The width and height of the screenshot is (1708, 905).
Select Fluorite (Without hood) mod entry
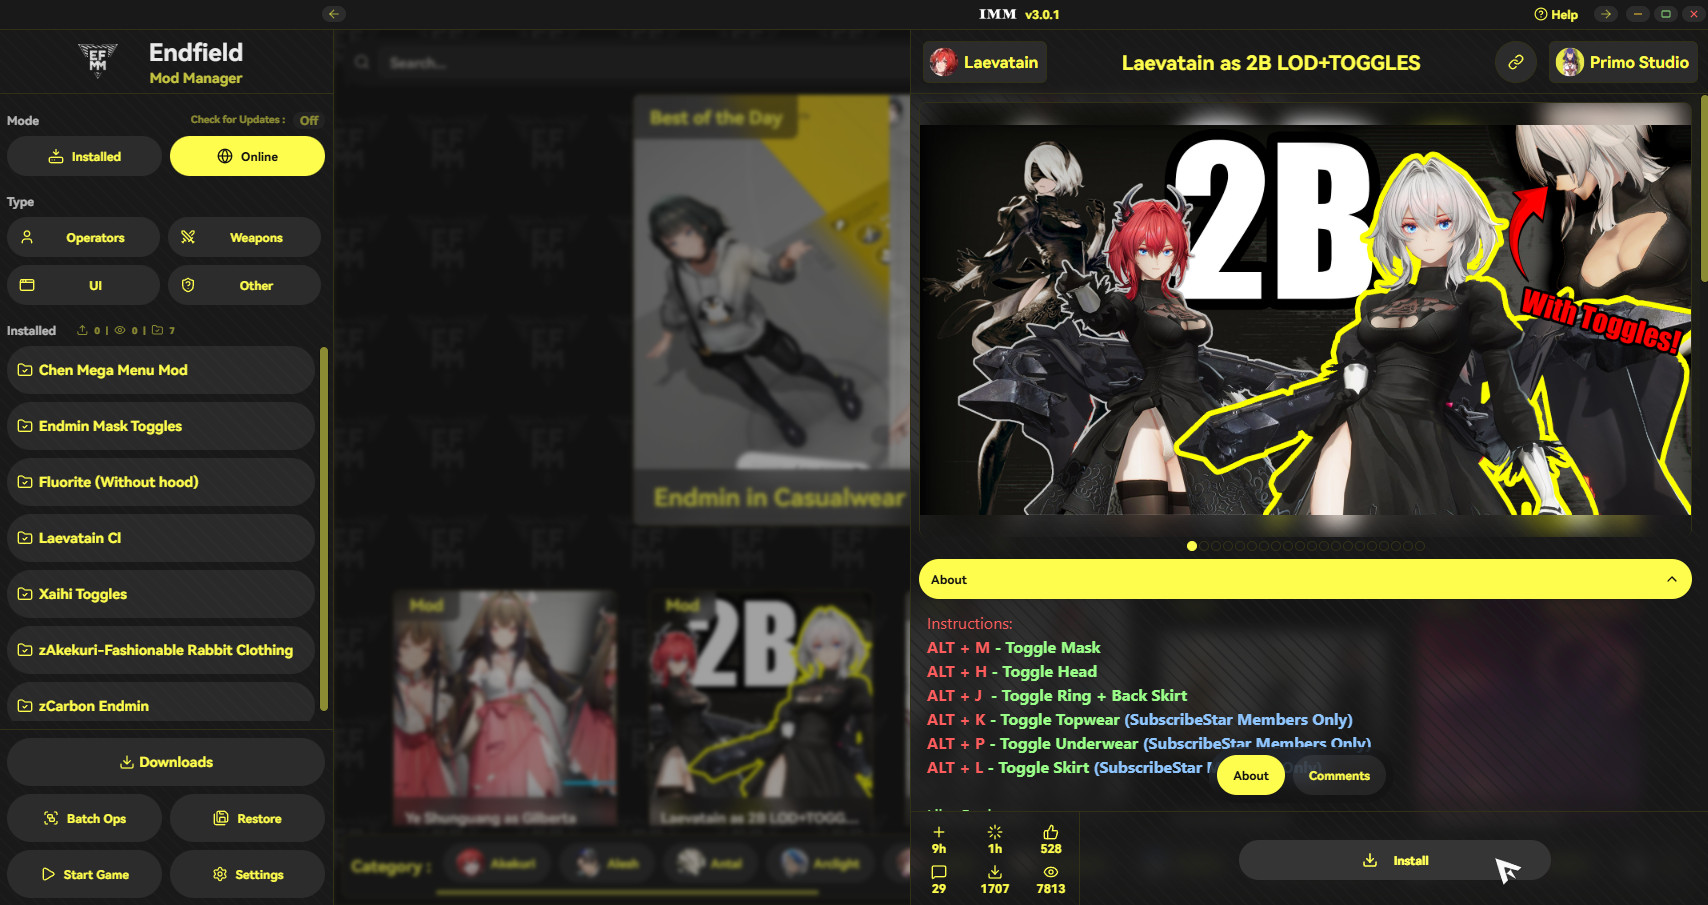pos(161,482)
